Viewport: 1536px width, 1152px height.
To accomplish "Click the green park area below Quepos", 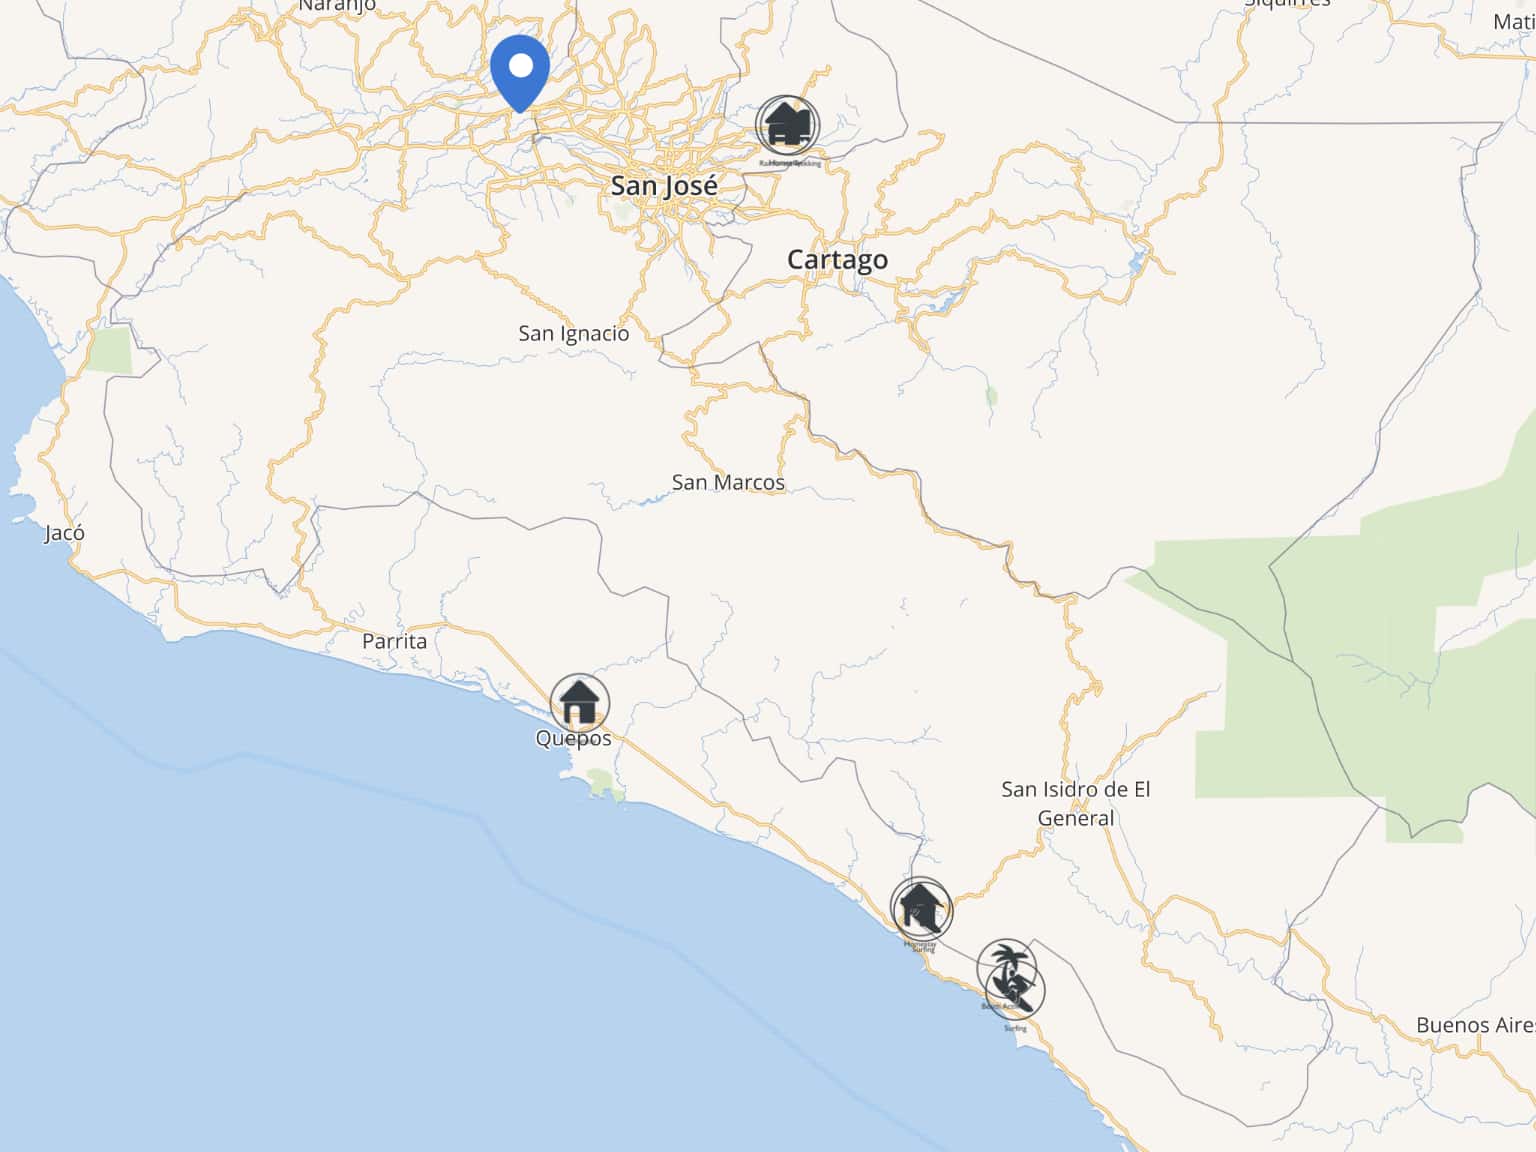I will tap(602, 783).
